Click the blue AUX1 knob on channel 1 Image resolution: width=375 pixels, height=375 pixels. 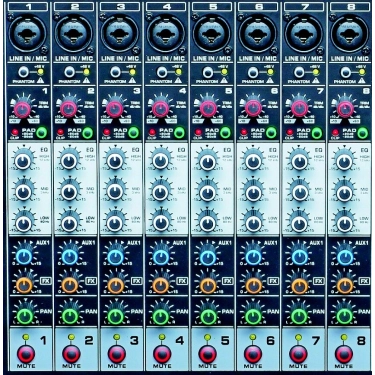click(23, 257)
